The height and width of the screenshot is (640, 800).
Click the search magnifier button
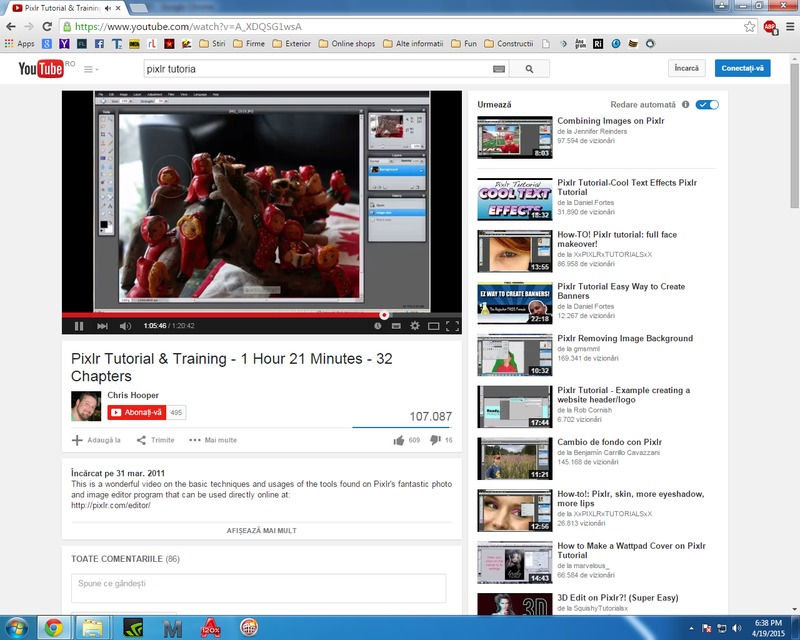530,69
